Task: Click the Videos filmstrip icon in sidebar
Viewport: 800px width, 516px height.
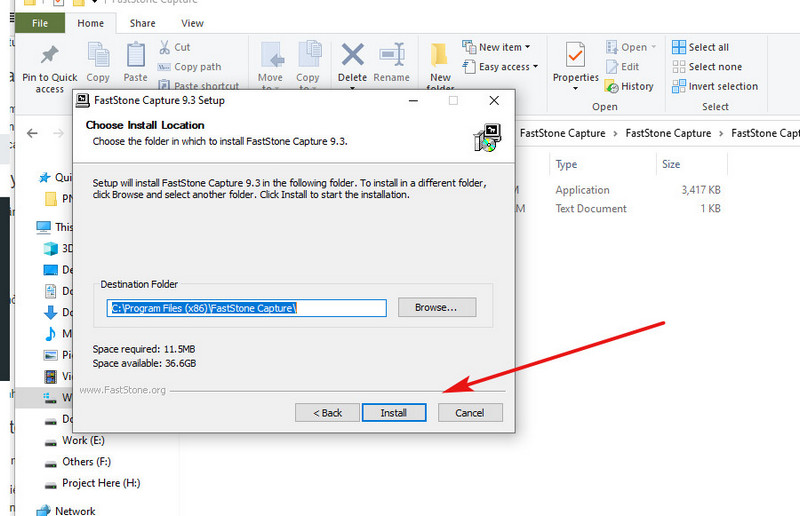Action: coord(51,377)
